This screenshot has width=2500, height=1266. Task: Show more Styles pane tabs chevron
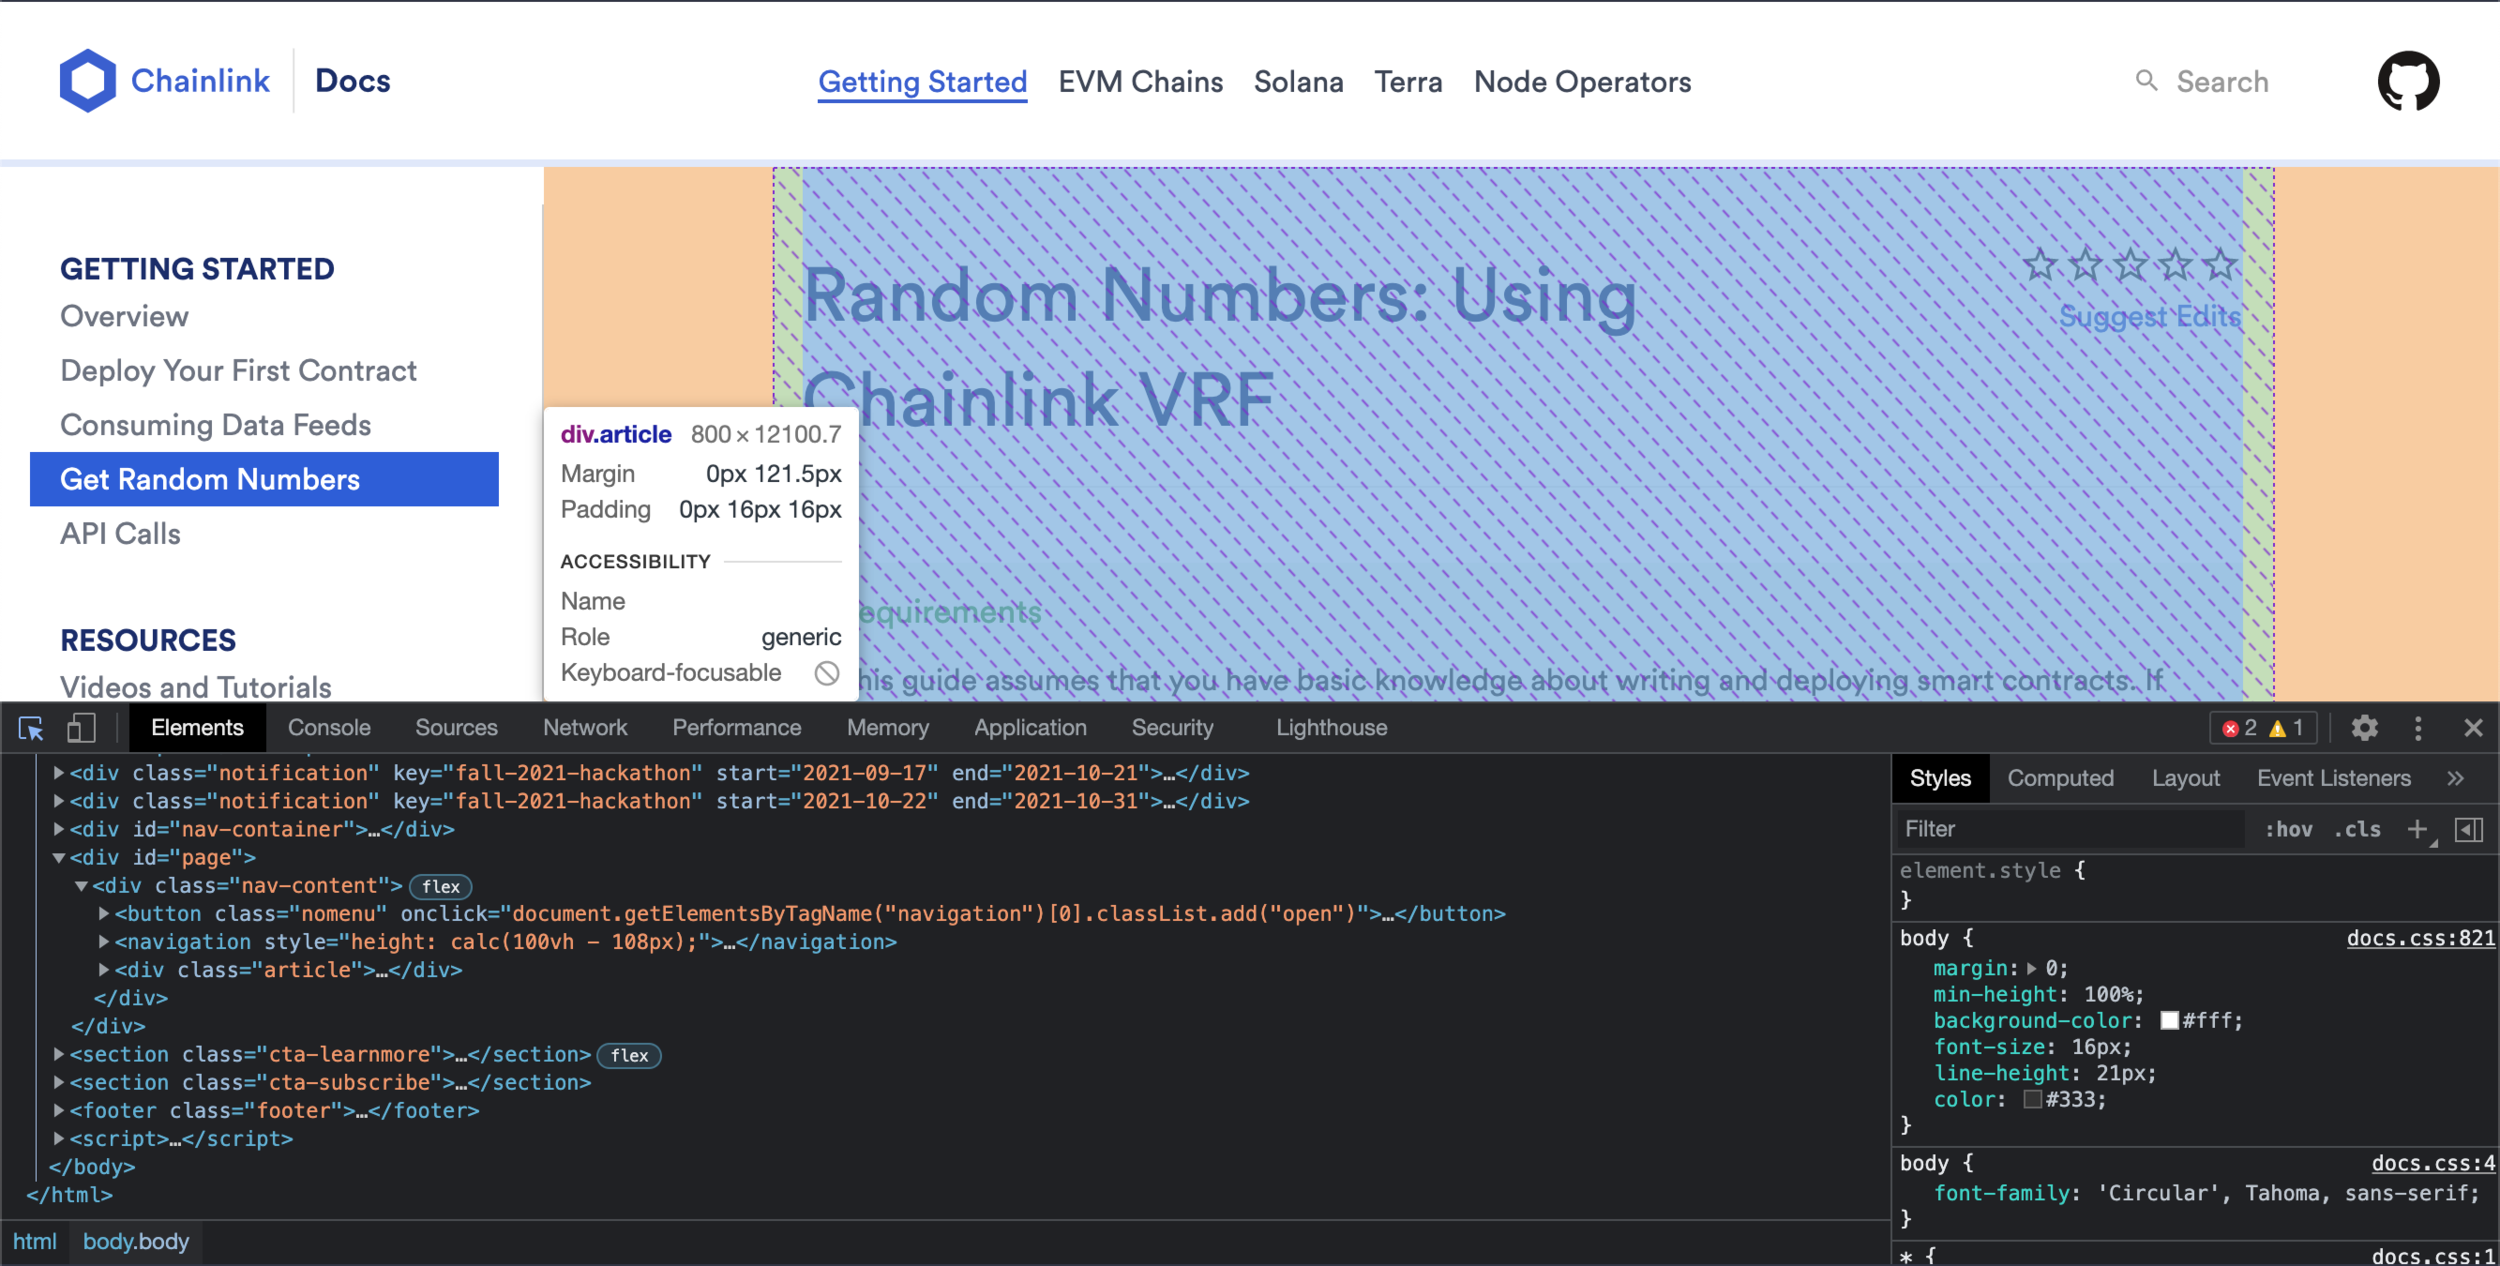click(x=2455, y=778)
